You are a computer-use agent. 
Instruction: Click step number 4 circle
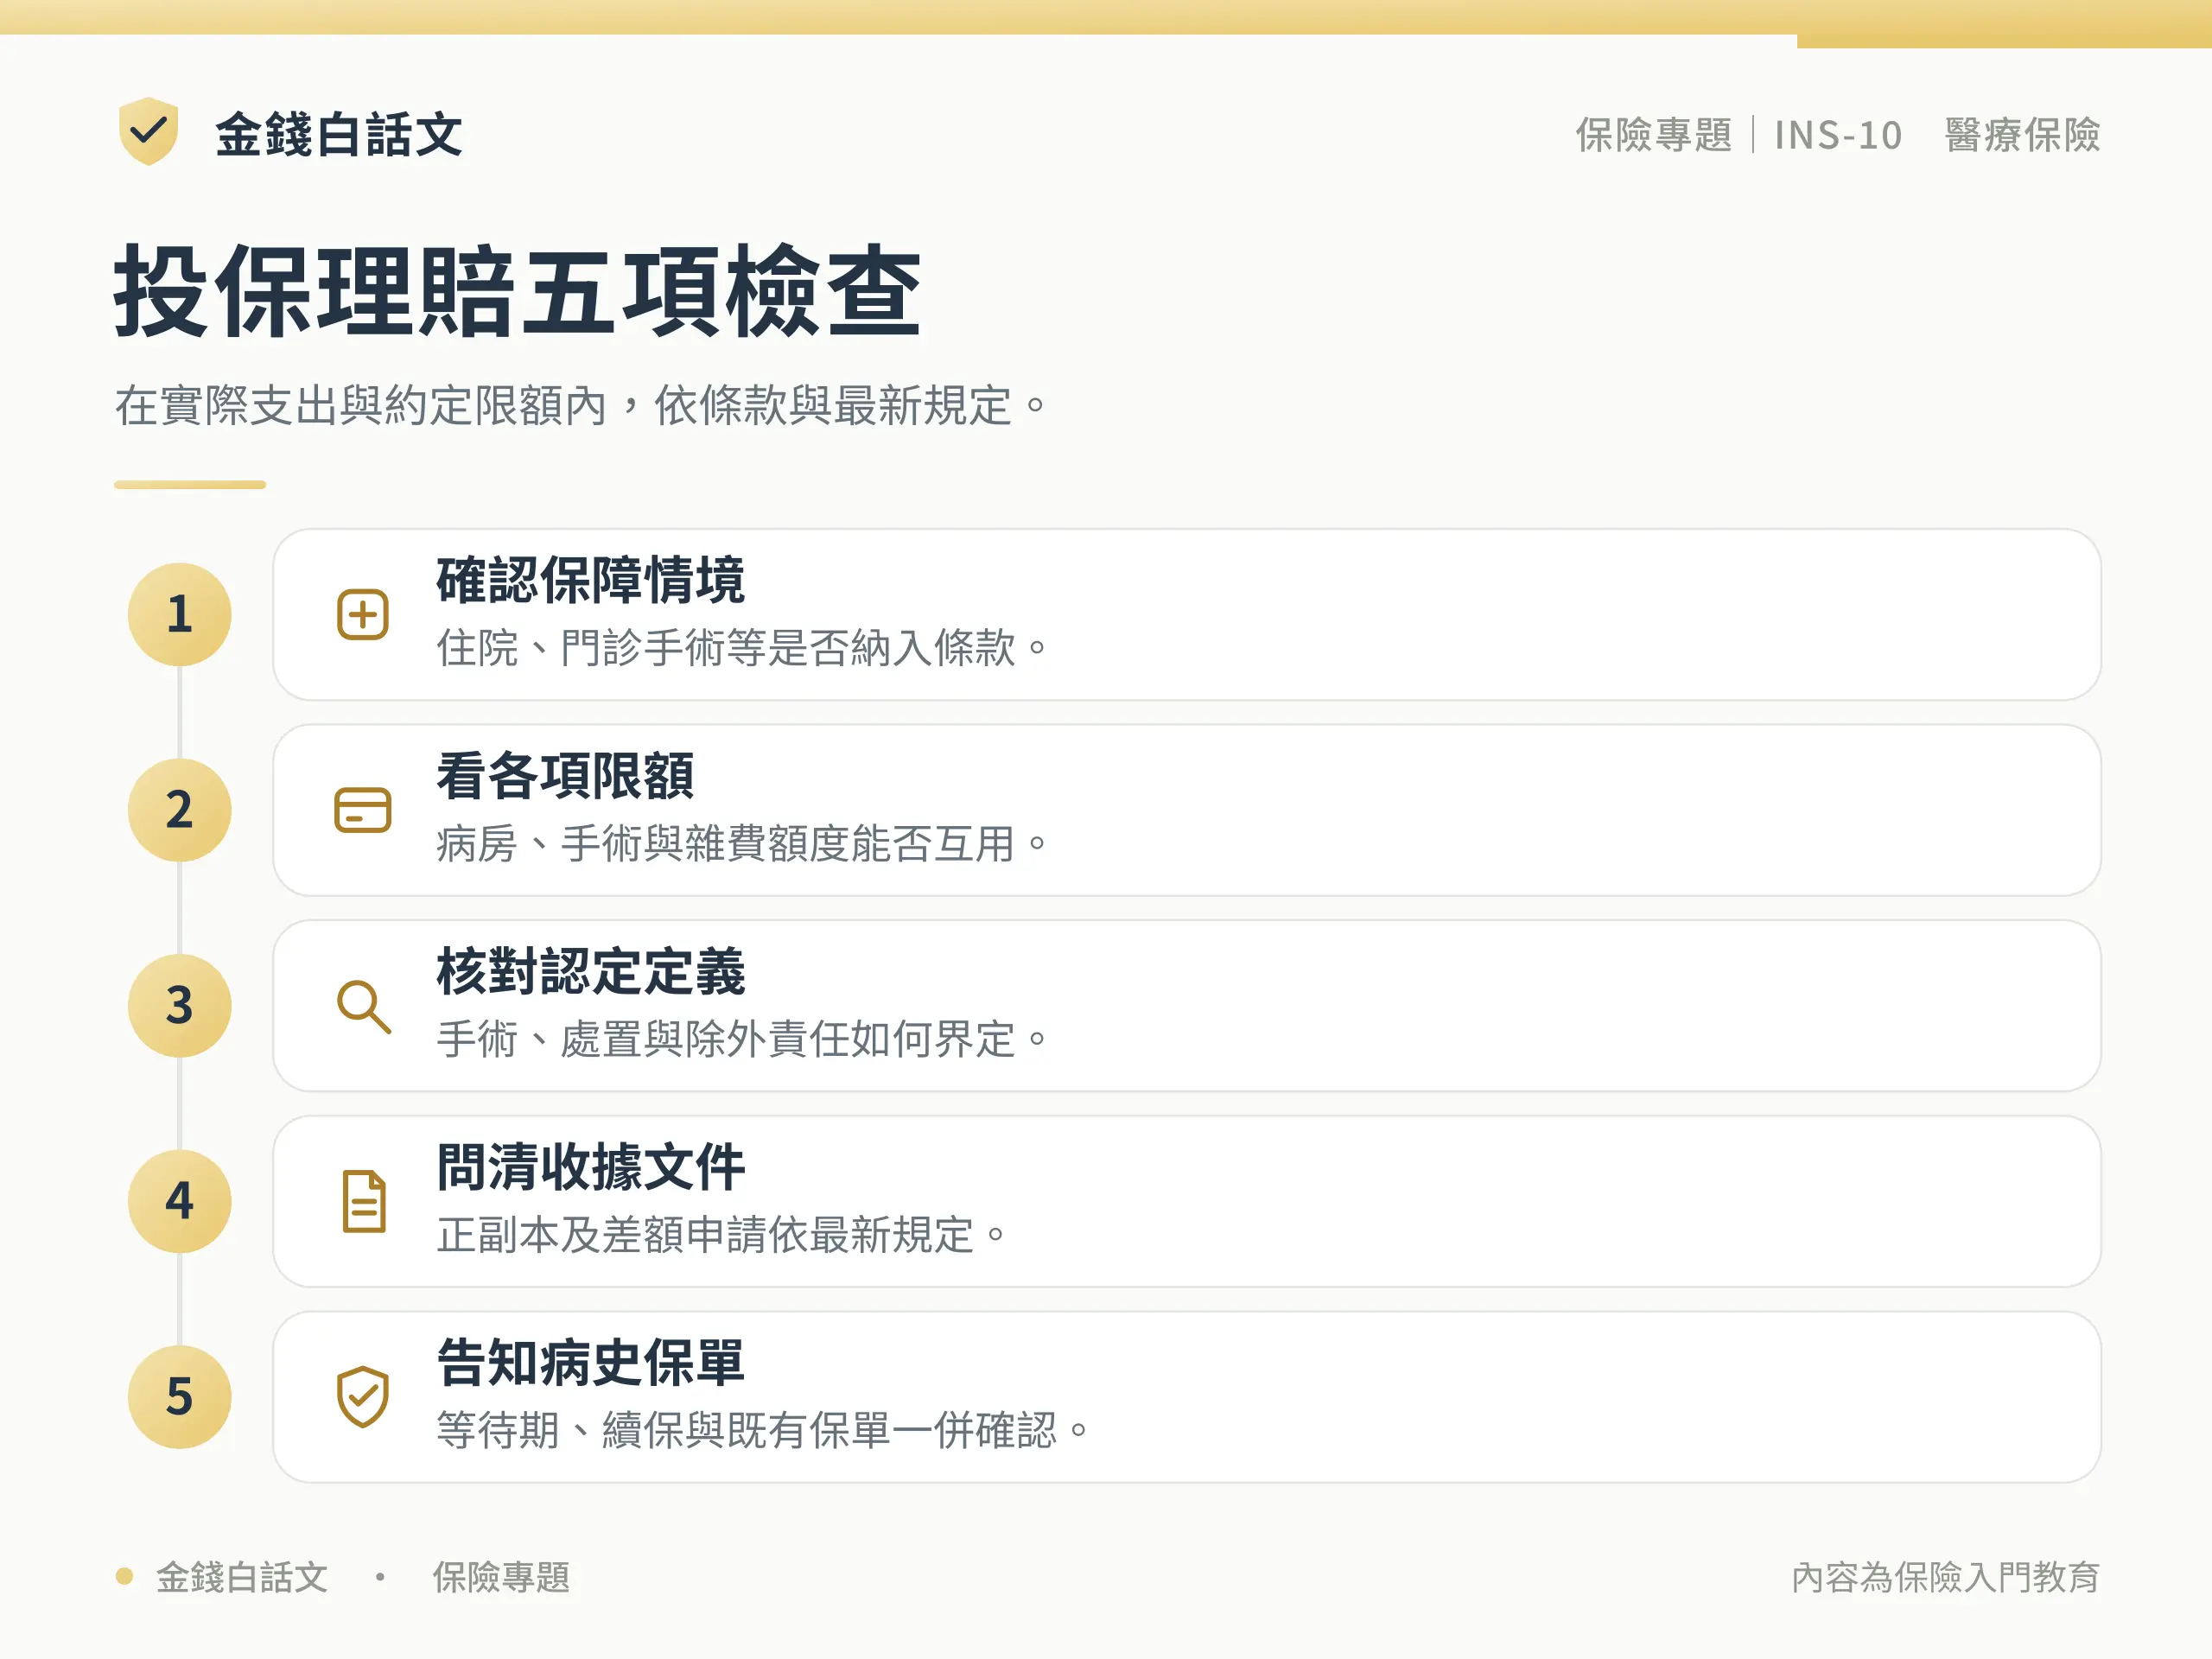pos(180,1201)
